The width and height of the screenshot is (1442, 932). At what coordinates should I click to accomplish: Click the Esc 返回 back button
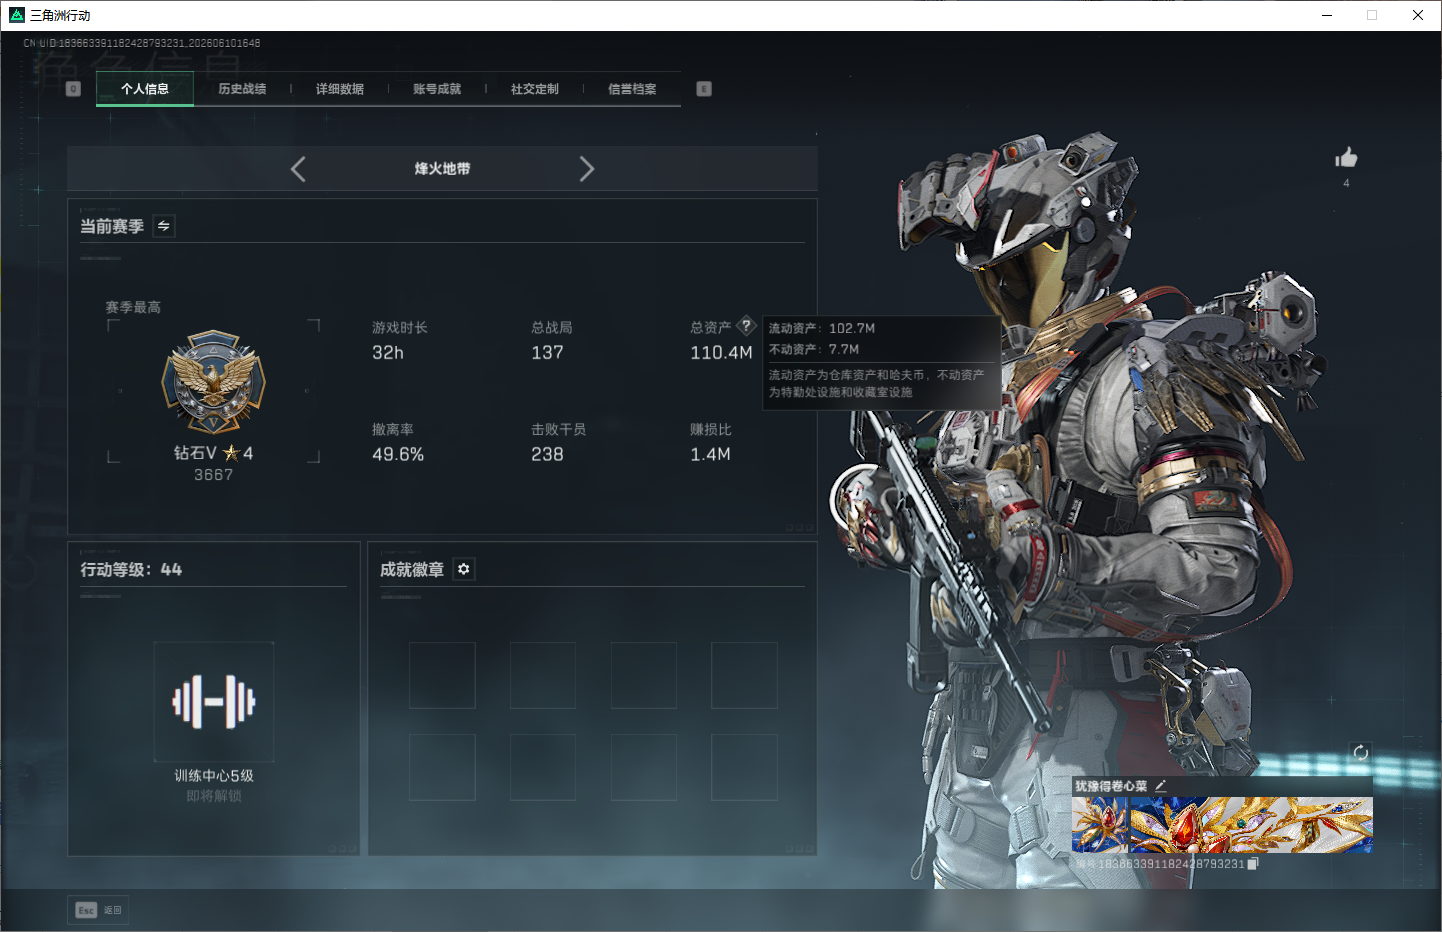pyautogui.click(x=99, y=910)
